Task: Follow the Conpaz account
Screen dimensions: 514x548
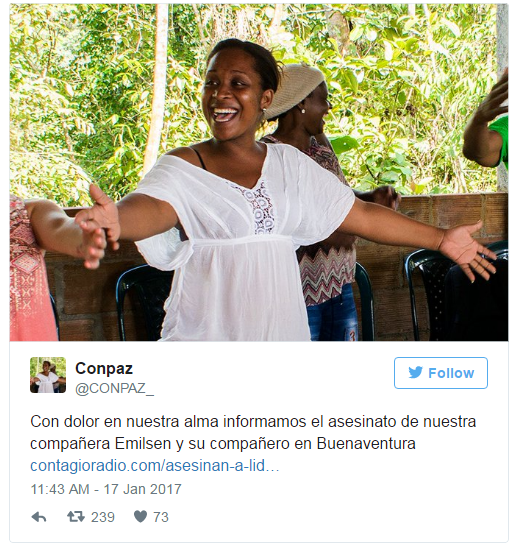Action: [x=441, y=373]
